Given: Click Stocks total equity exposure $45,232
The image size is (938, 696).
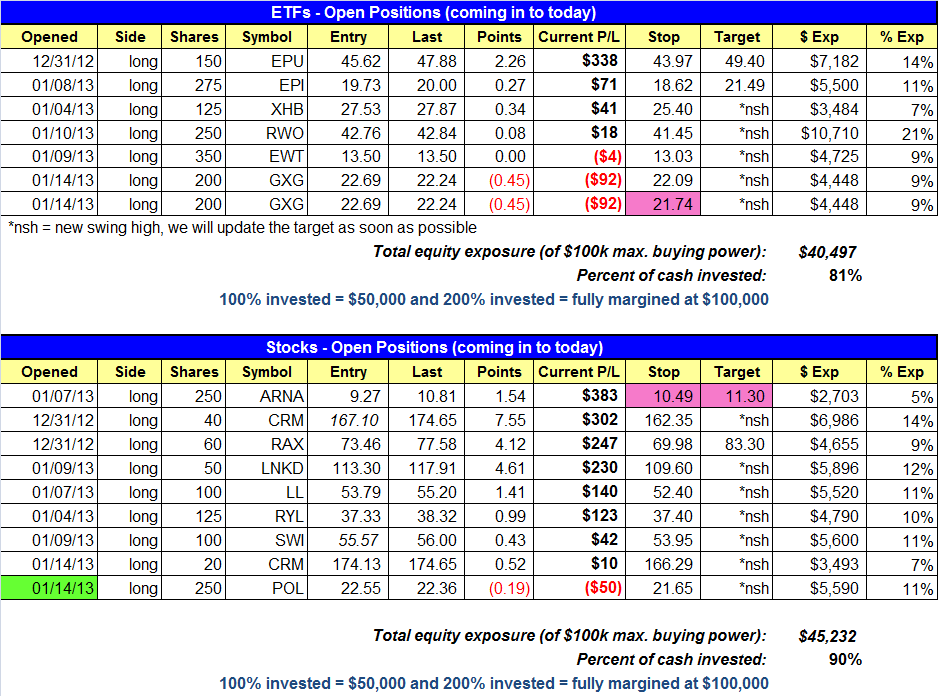Looking at the screenshot, I should click(x=827, y=636).
